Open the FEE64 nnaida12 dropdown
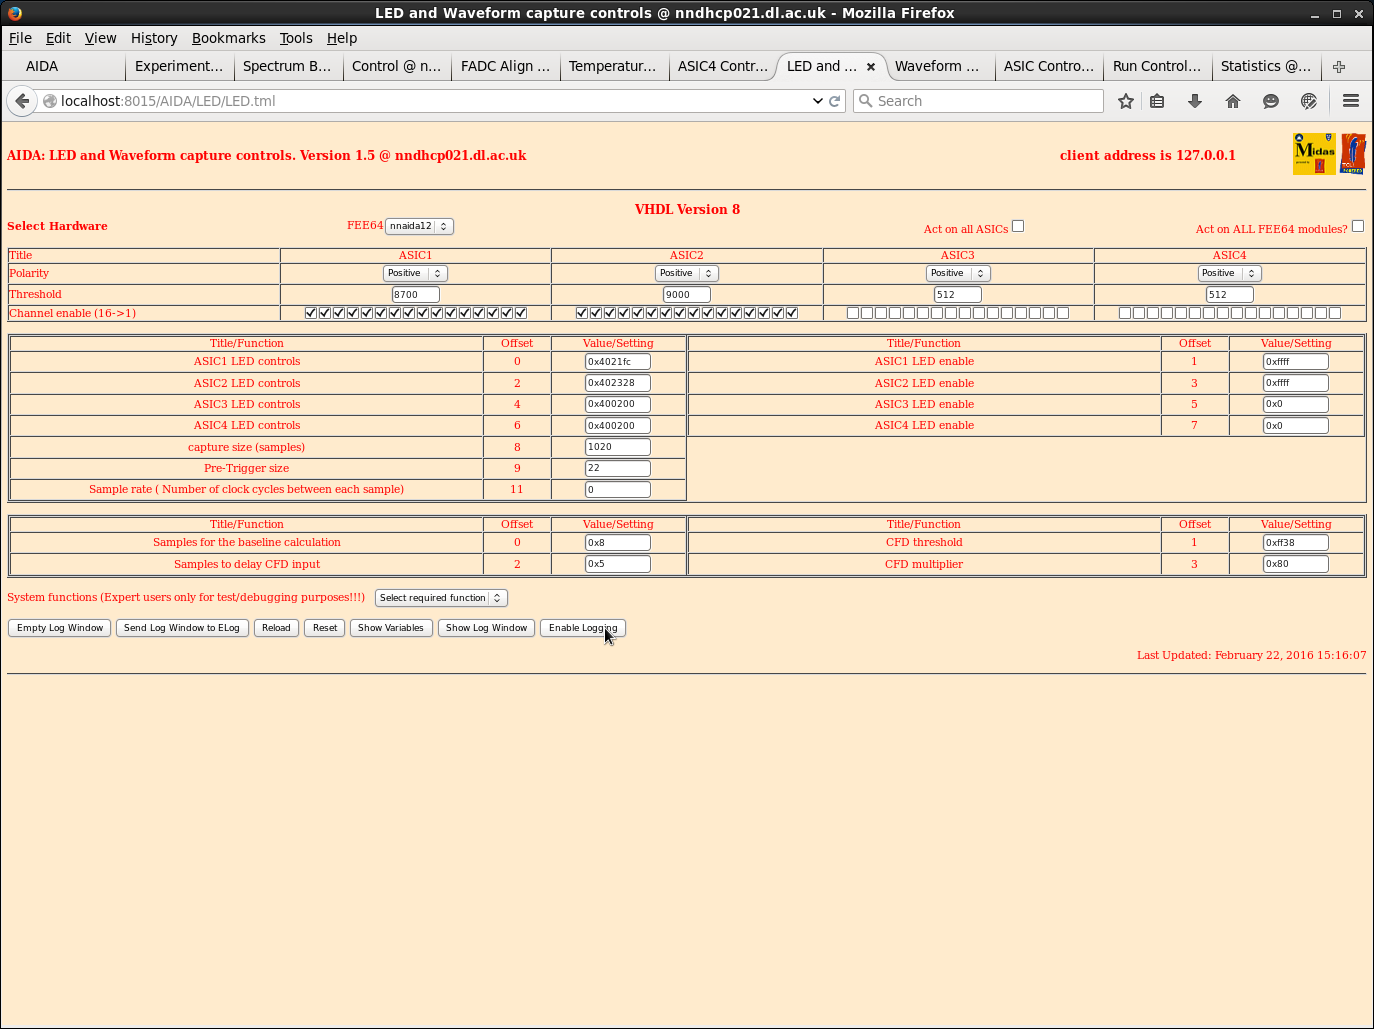This screenshot has width=1374, height=1029. (x=420, y=226)
